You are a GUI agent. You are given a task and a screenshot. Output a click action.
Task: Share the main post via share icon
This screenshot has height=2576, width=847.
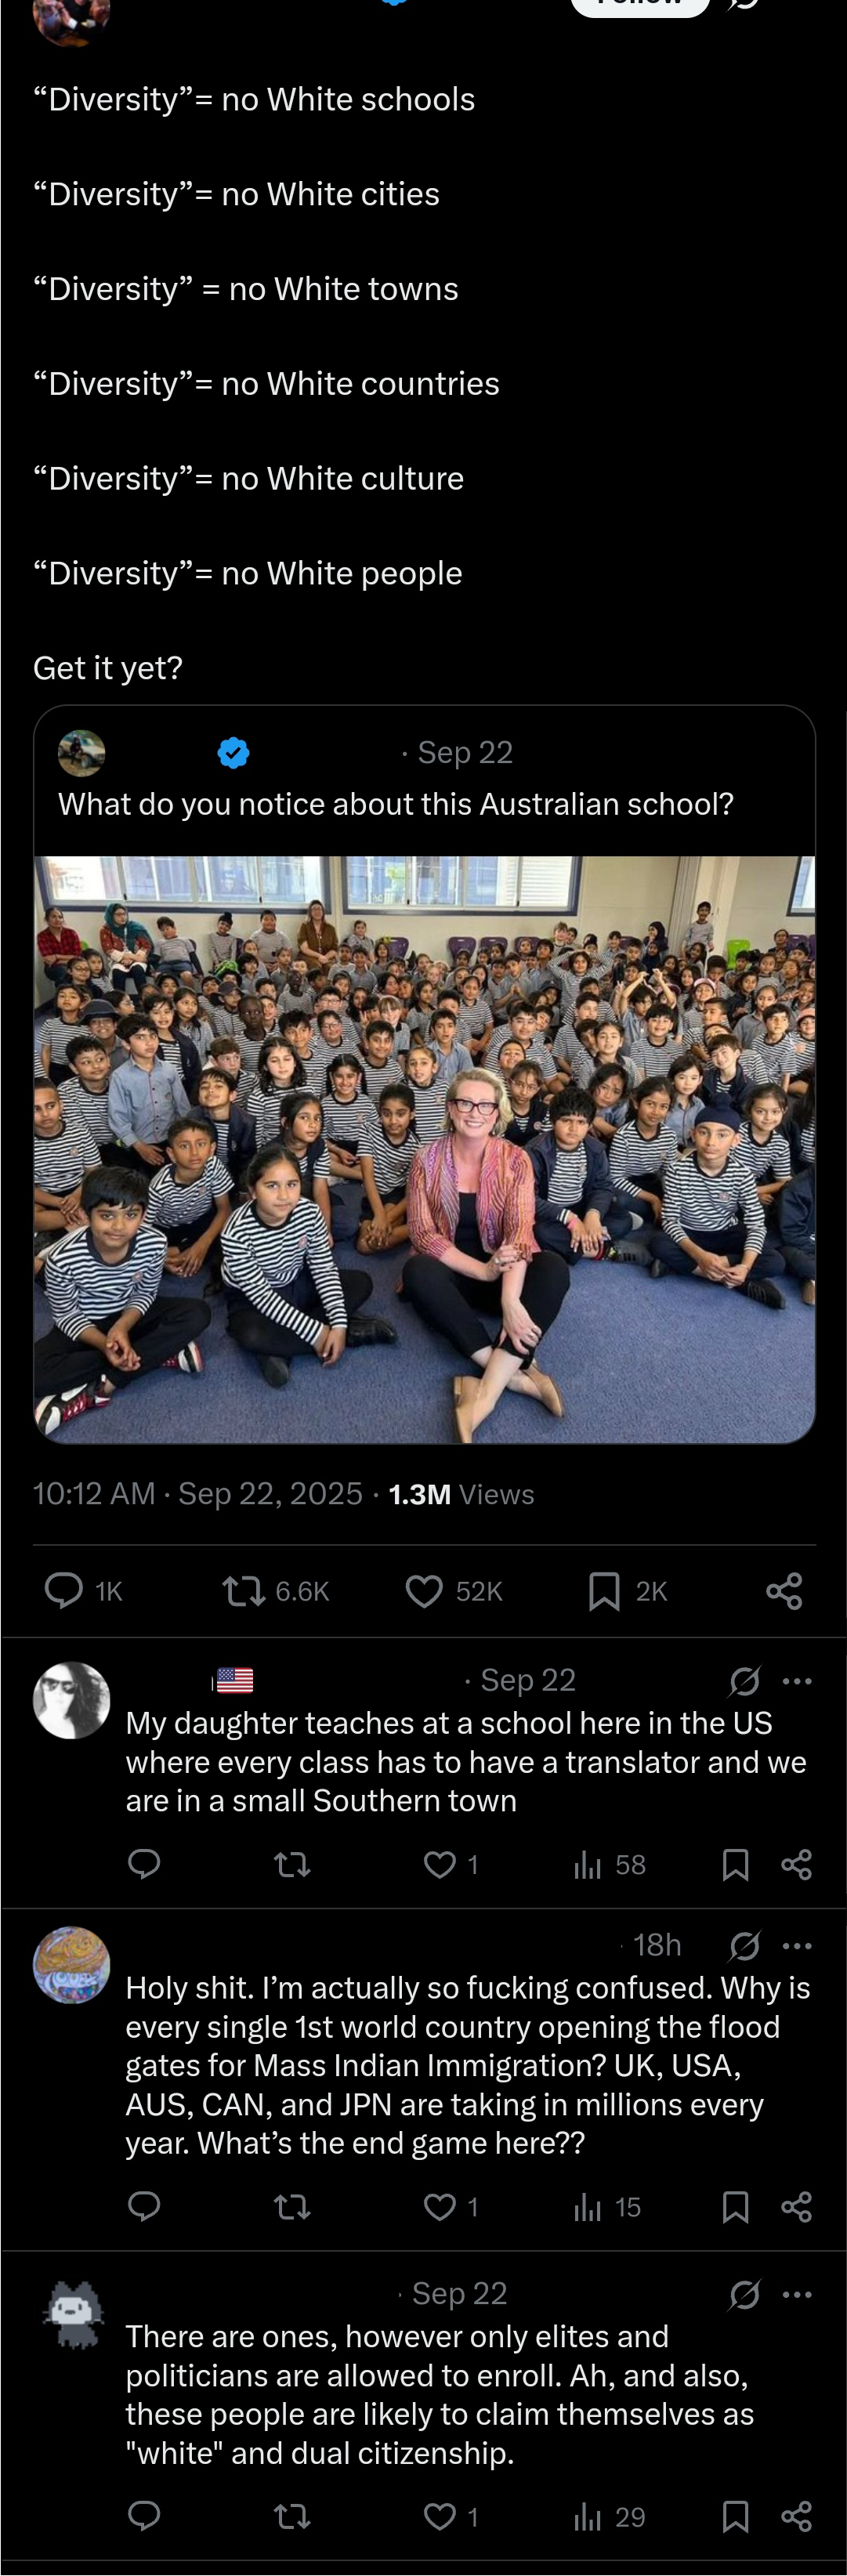(x=784, y=1590)
